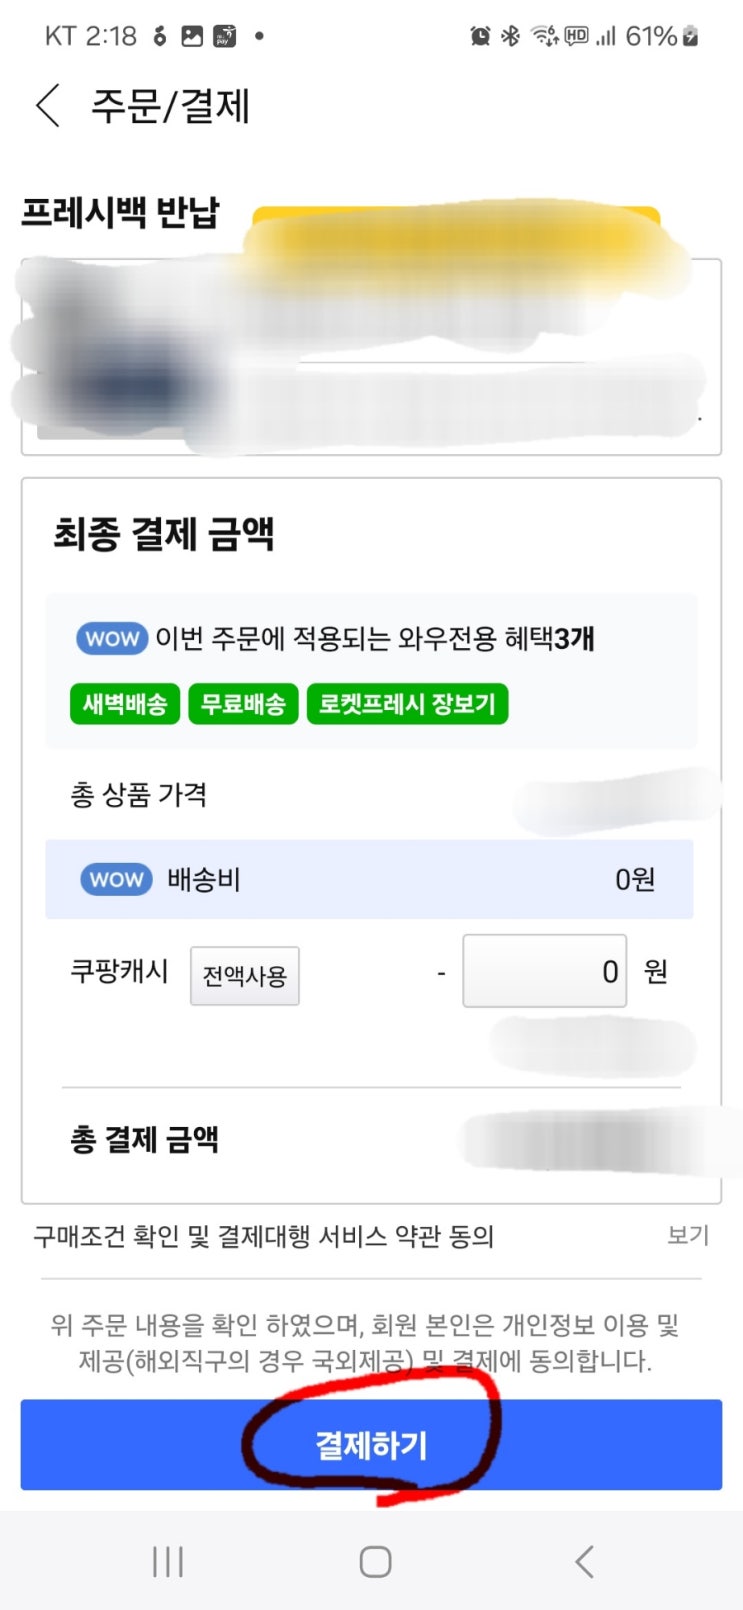Image resolution: width=743 pixels, height=1610 pixels.
Task: Tap the Android home button
Action: 375,1561
